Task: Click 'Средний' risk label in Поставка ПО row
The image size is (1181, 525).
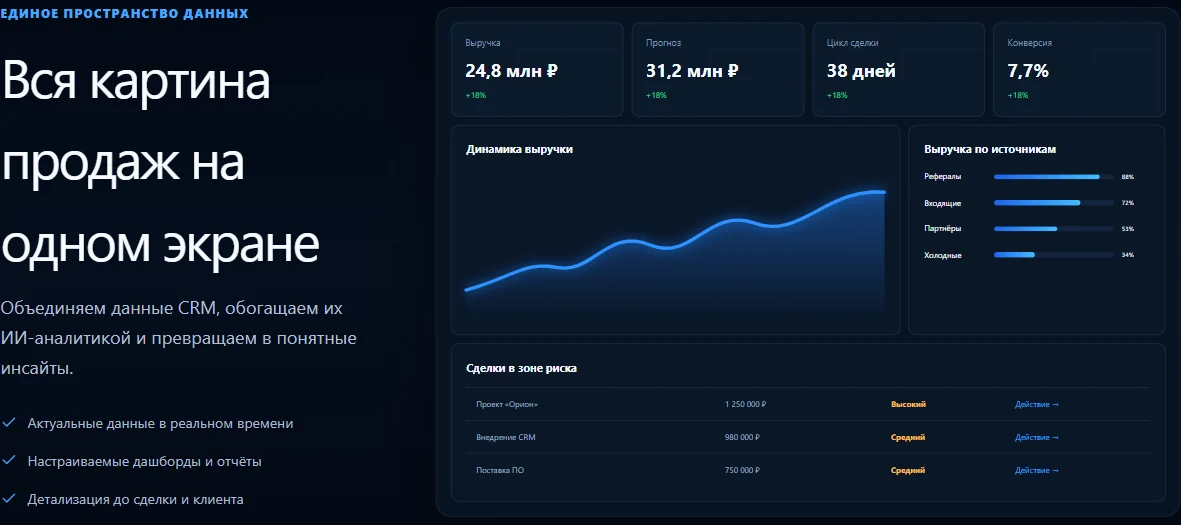Action: click(908, 471)
